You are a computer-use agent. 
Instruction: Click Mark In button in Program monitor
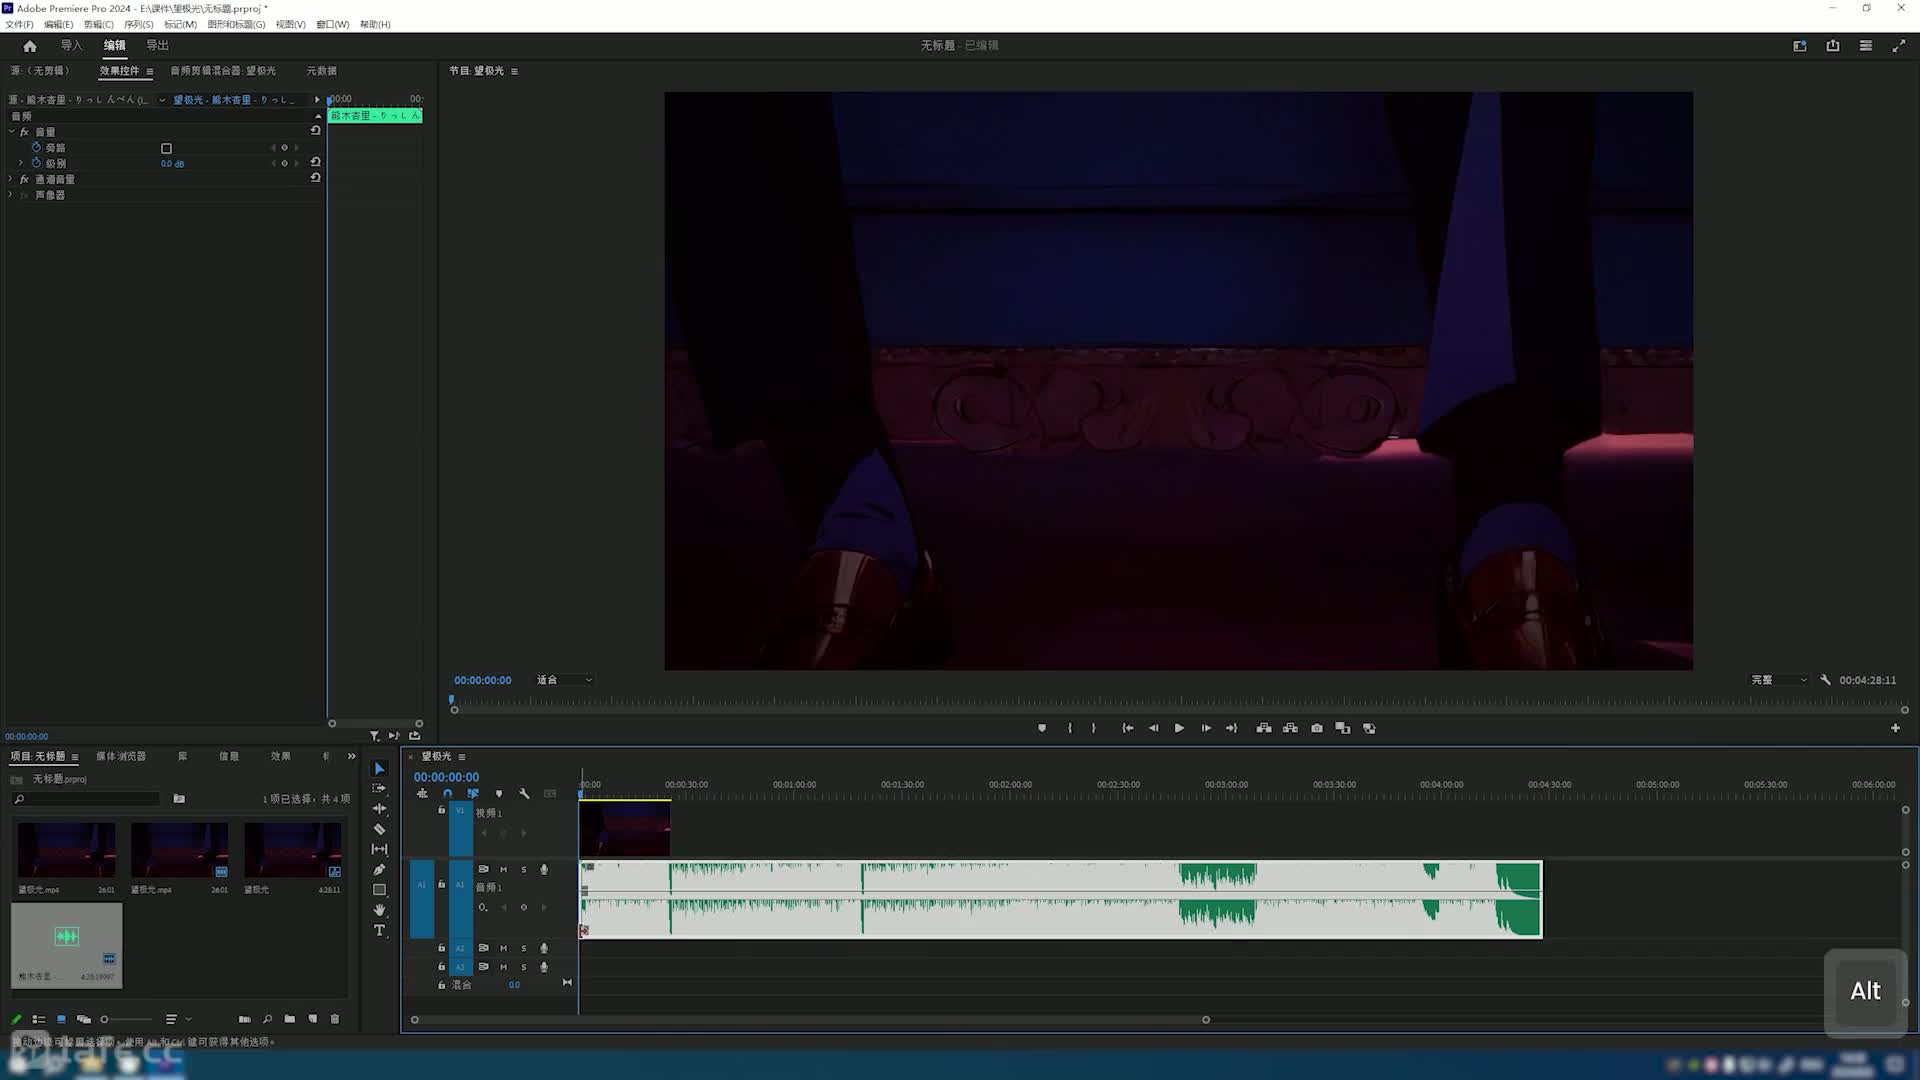point(1070,728)
